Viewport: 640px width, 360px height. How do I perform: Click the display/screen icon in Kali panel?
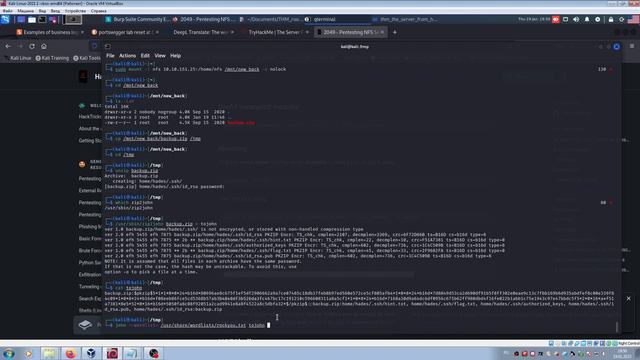pos(565,19)
